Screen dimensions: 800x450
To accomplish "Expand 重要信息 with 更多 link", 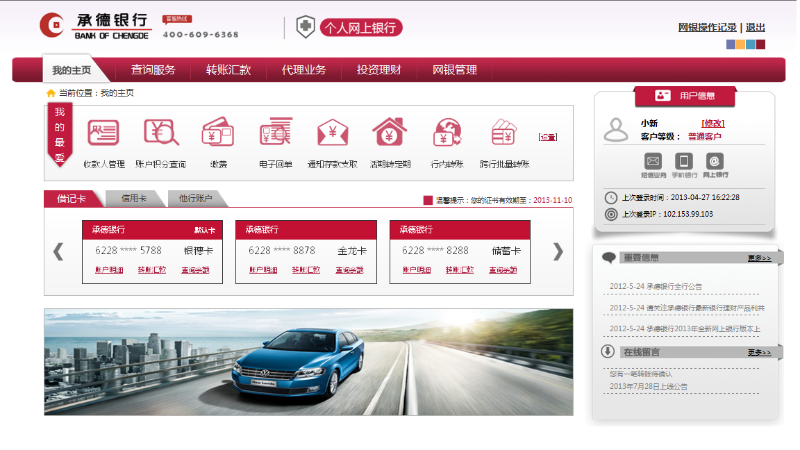I will [x=758, y=258].
